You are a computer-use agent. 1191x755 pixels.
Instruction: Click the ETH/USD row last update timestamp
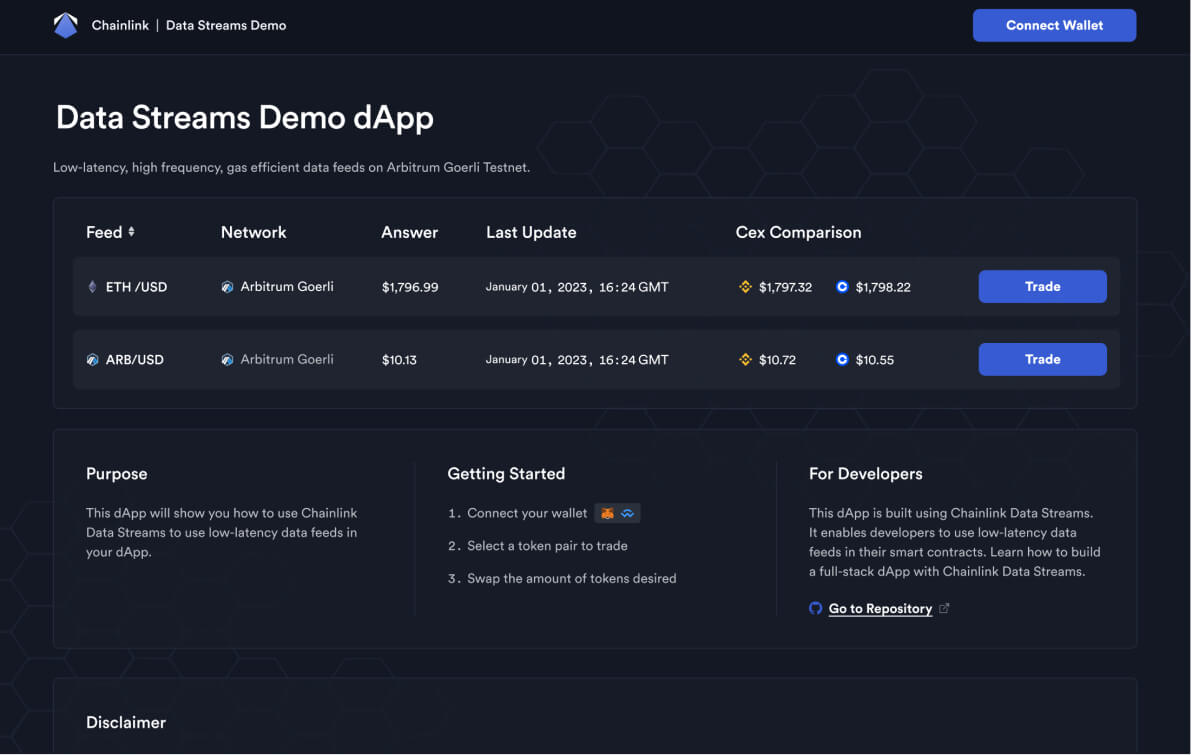577,287
